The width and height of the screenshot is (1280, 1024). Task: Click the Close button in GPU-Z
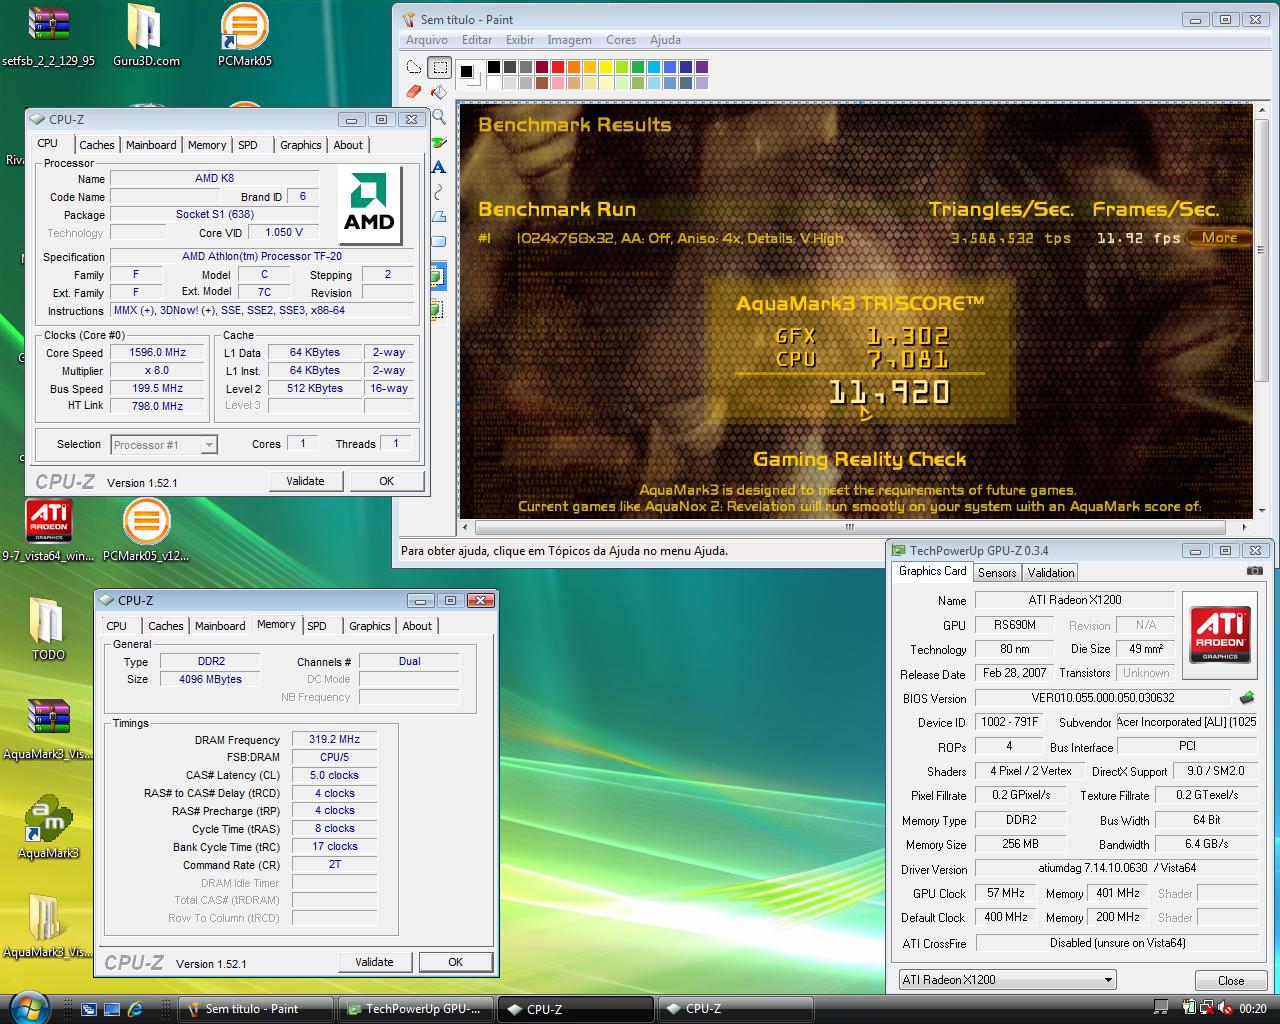1231,981
